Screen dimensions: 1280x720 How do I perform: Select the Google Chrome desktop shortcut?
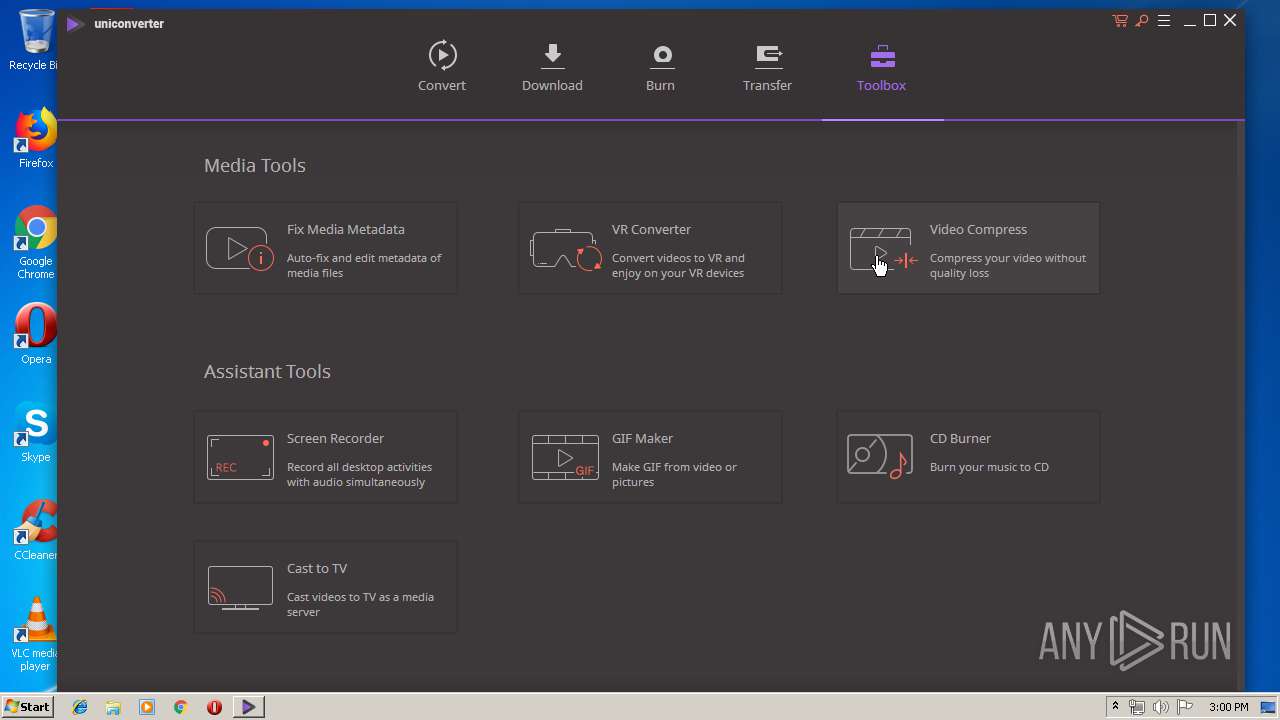click(x=36, y=243)
